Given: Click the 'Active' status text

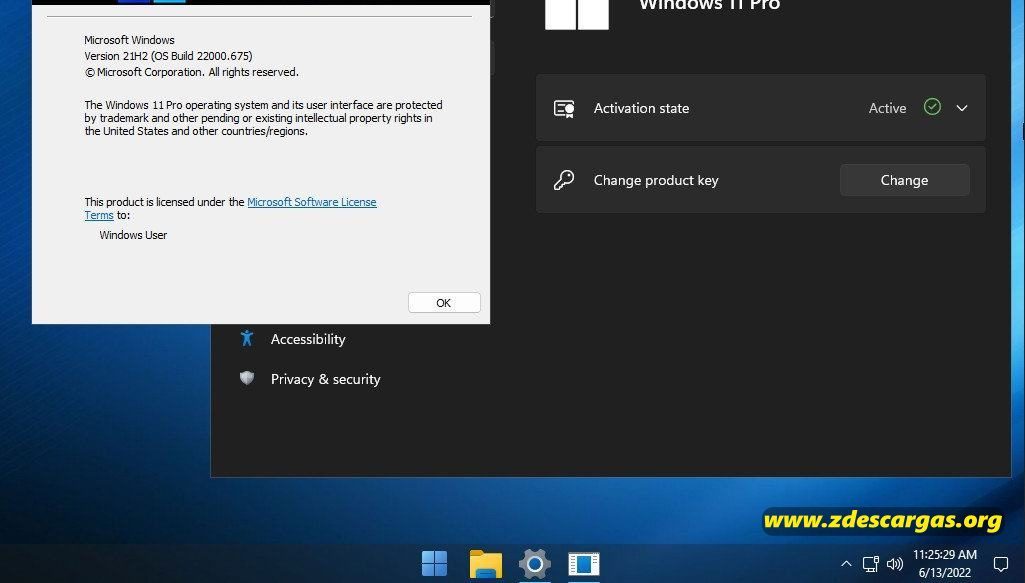Looking at the screenshot, I should (x=887, y=108).
